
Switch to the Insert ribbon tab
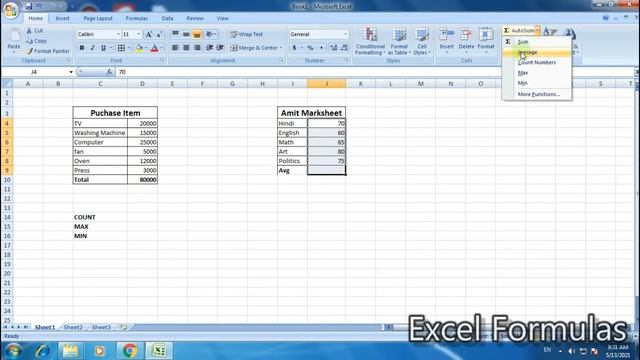coord(62,18)
